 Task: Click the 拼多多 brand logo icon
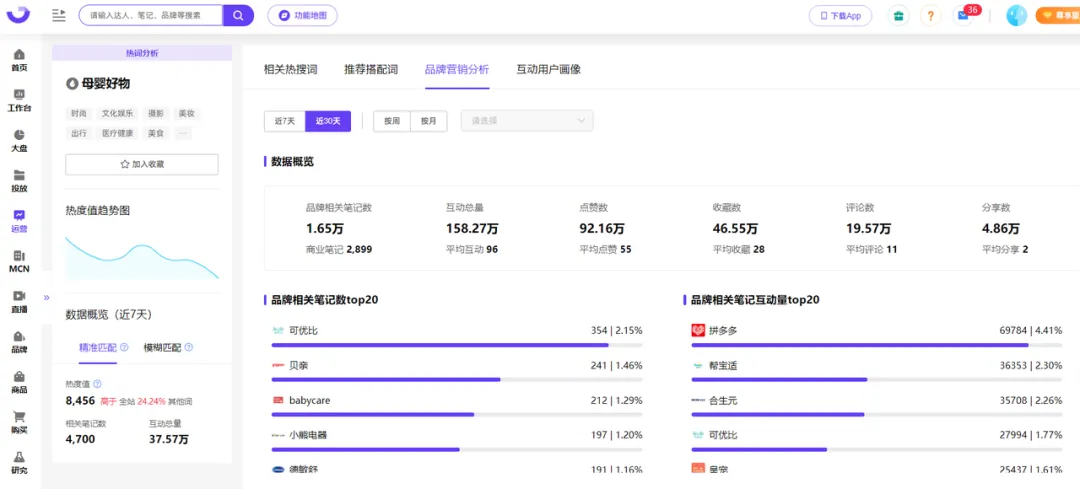[x=698, y=331]
